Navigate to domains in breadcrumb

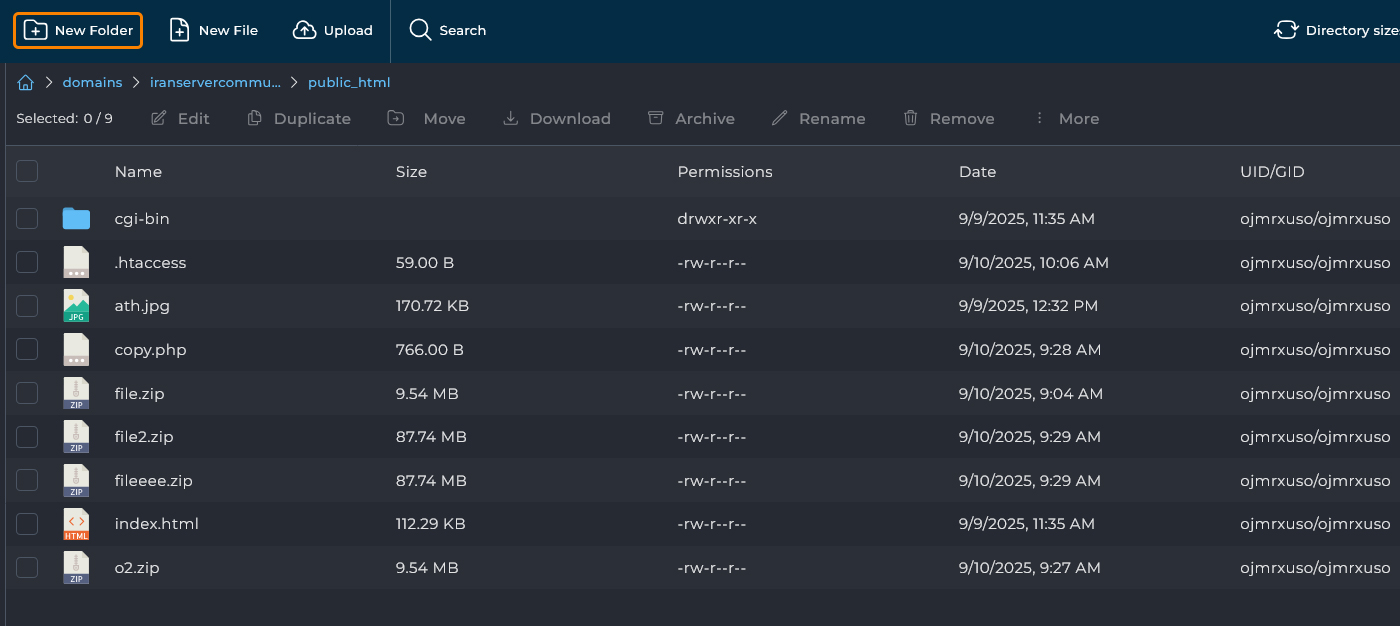pyautogui.click(x=92, y=83)
